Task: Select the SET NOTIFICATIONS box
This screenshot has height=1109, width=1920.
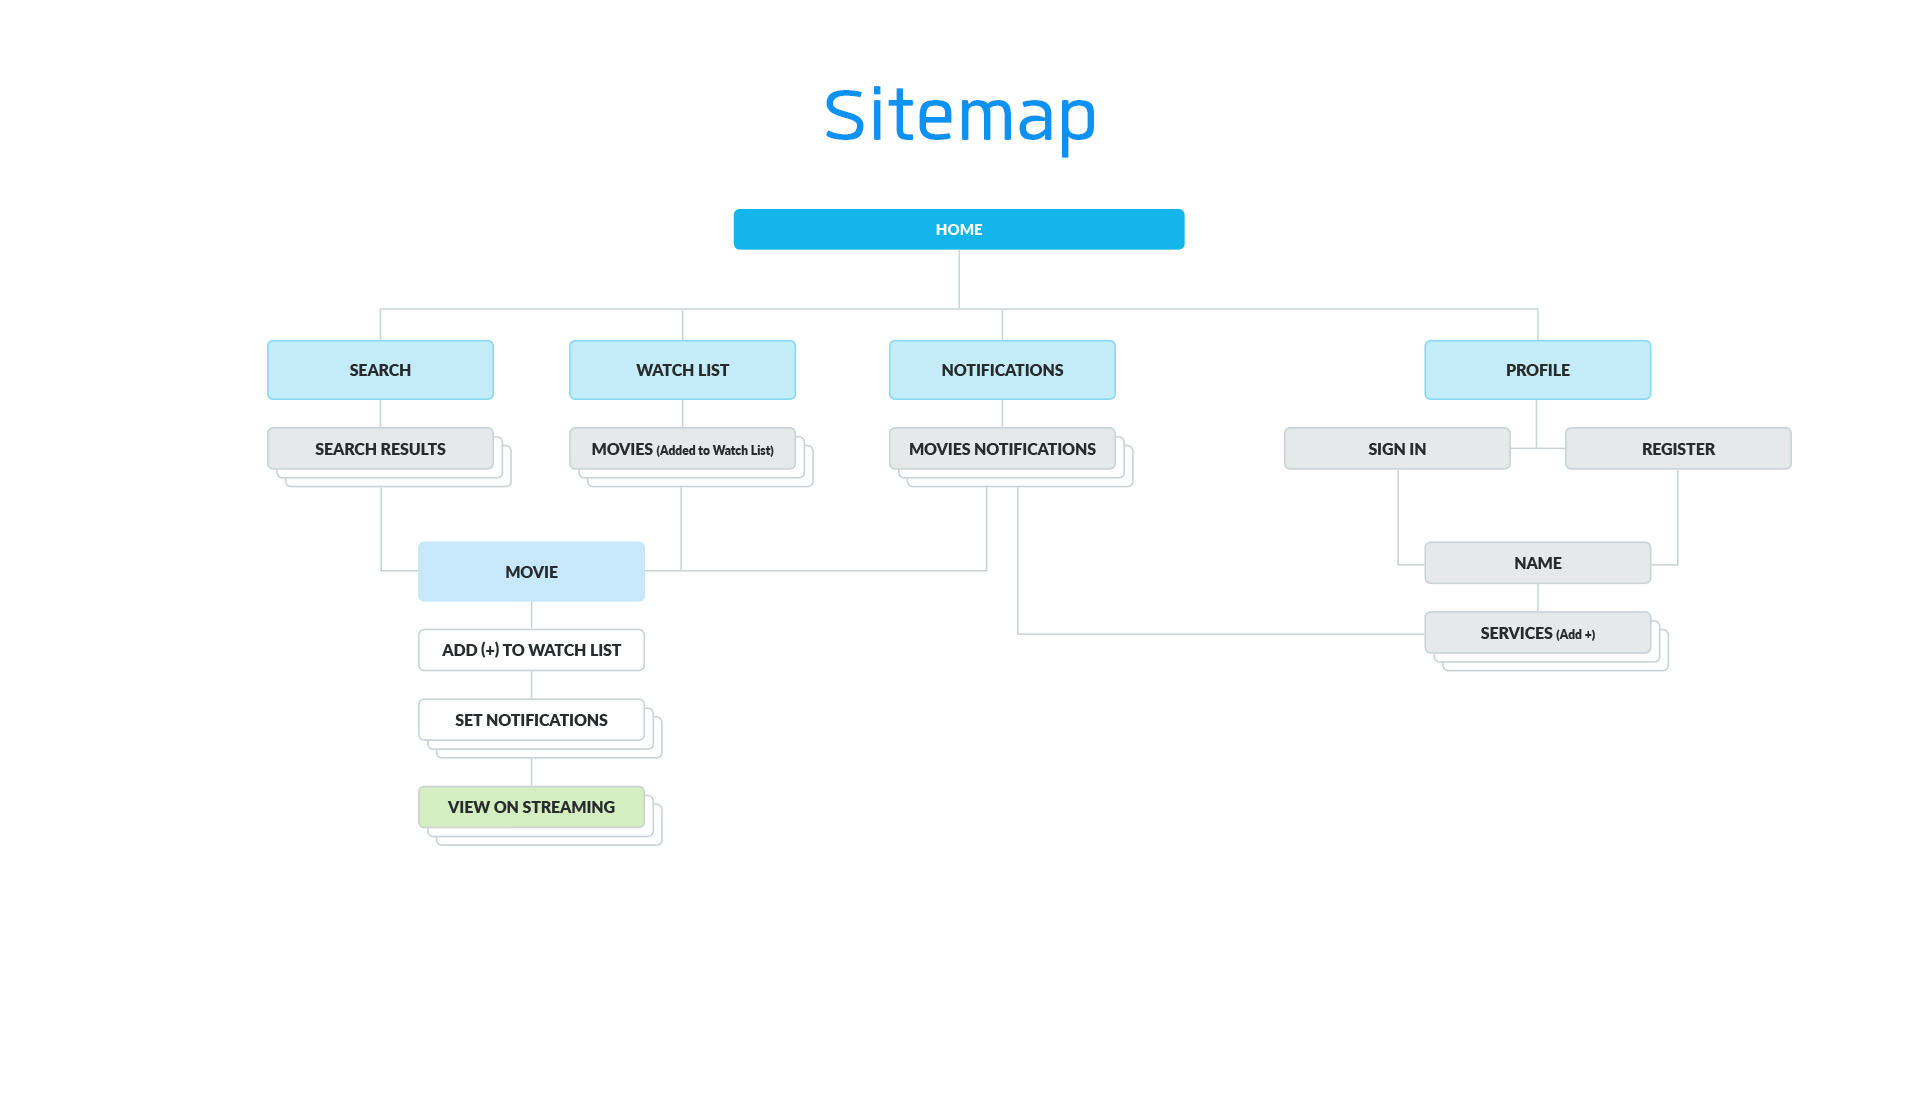Action: click(531, 720)
